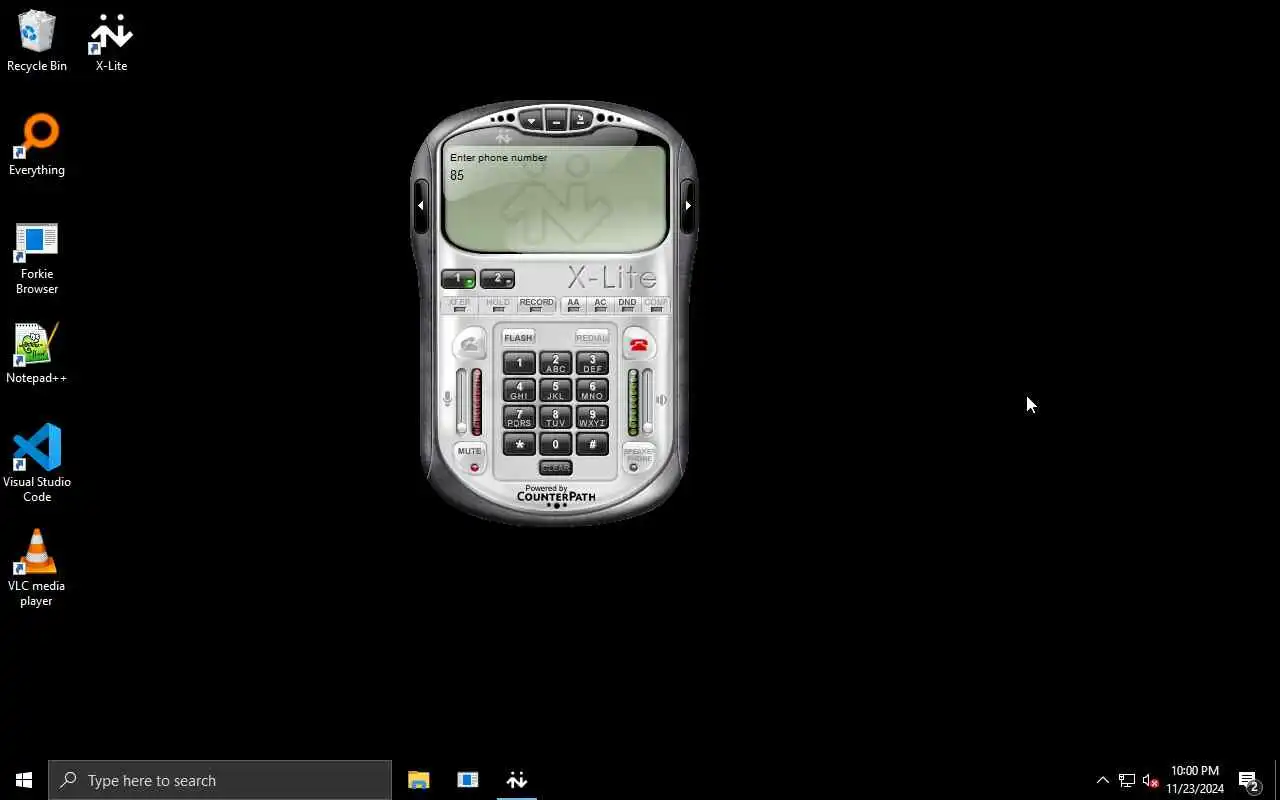Click the microphone icon beside mic slider
1280x800 pixels.
pyautogui.click(x=447, y=399)
